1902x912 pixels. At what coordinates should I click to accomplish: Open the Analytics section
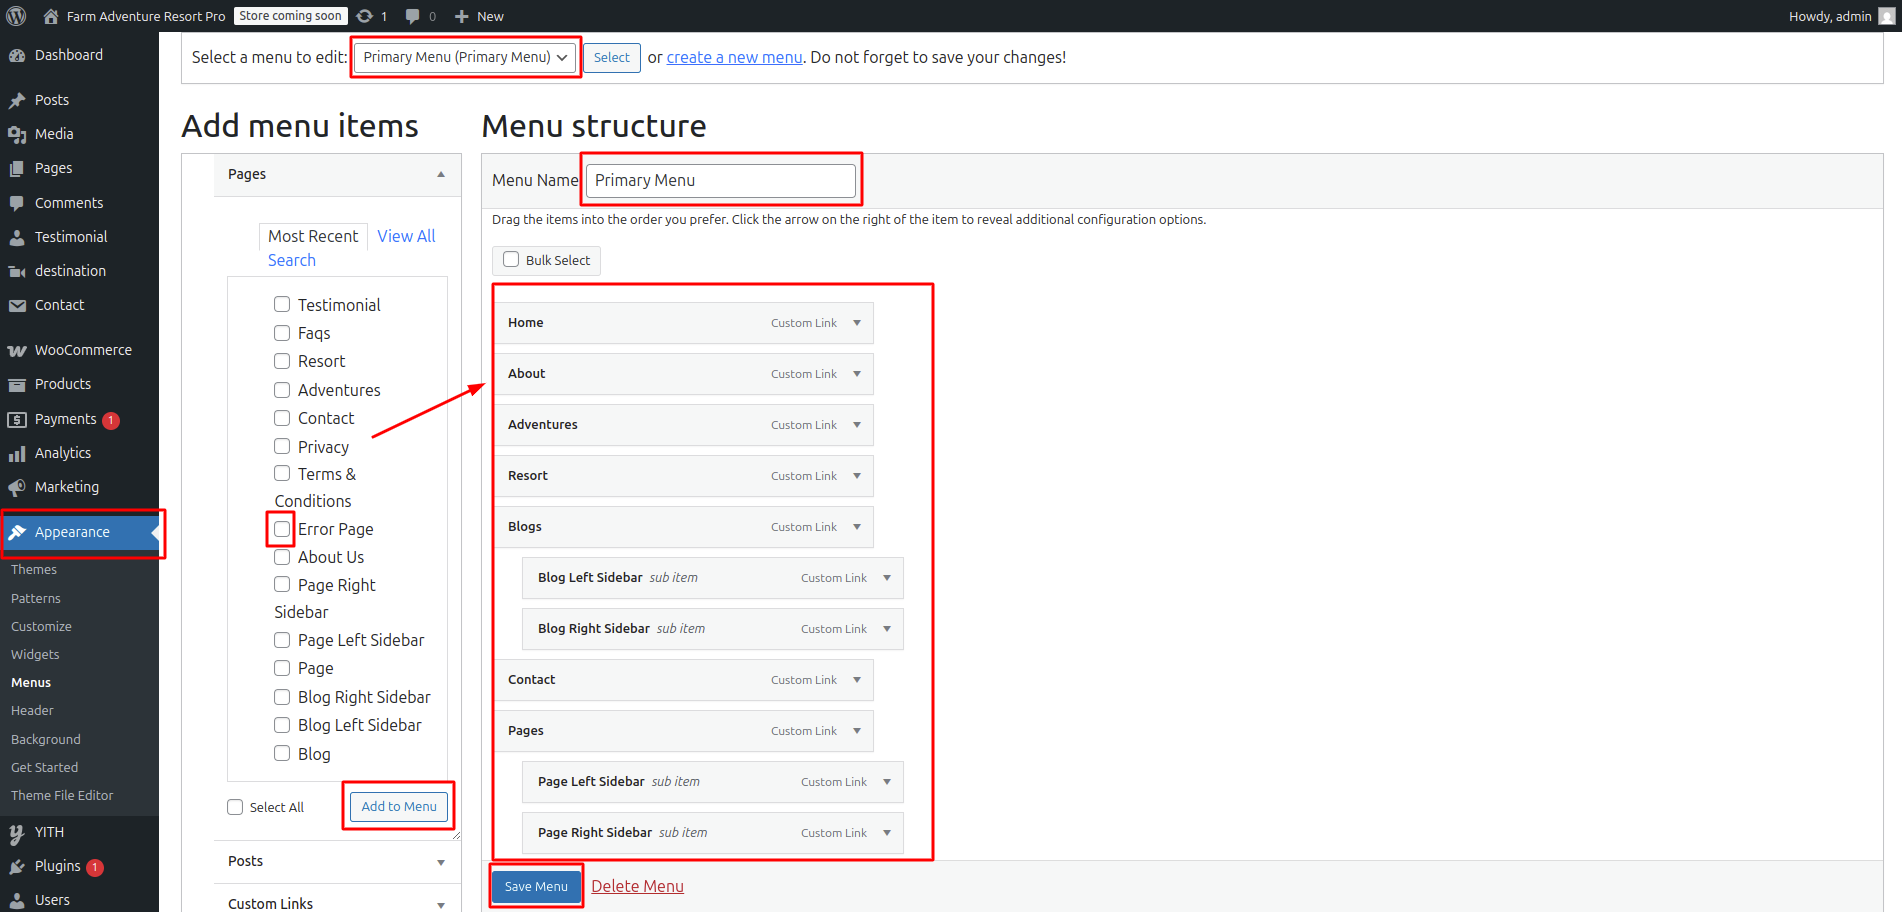(62, 452)
